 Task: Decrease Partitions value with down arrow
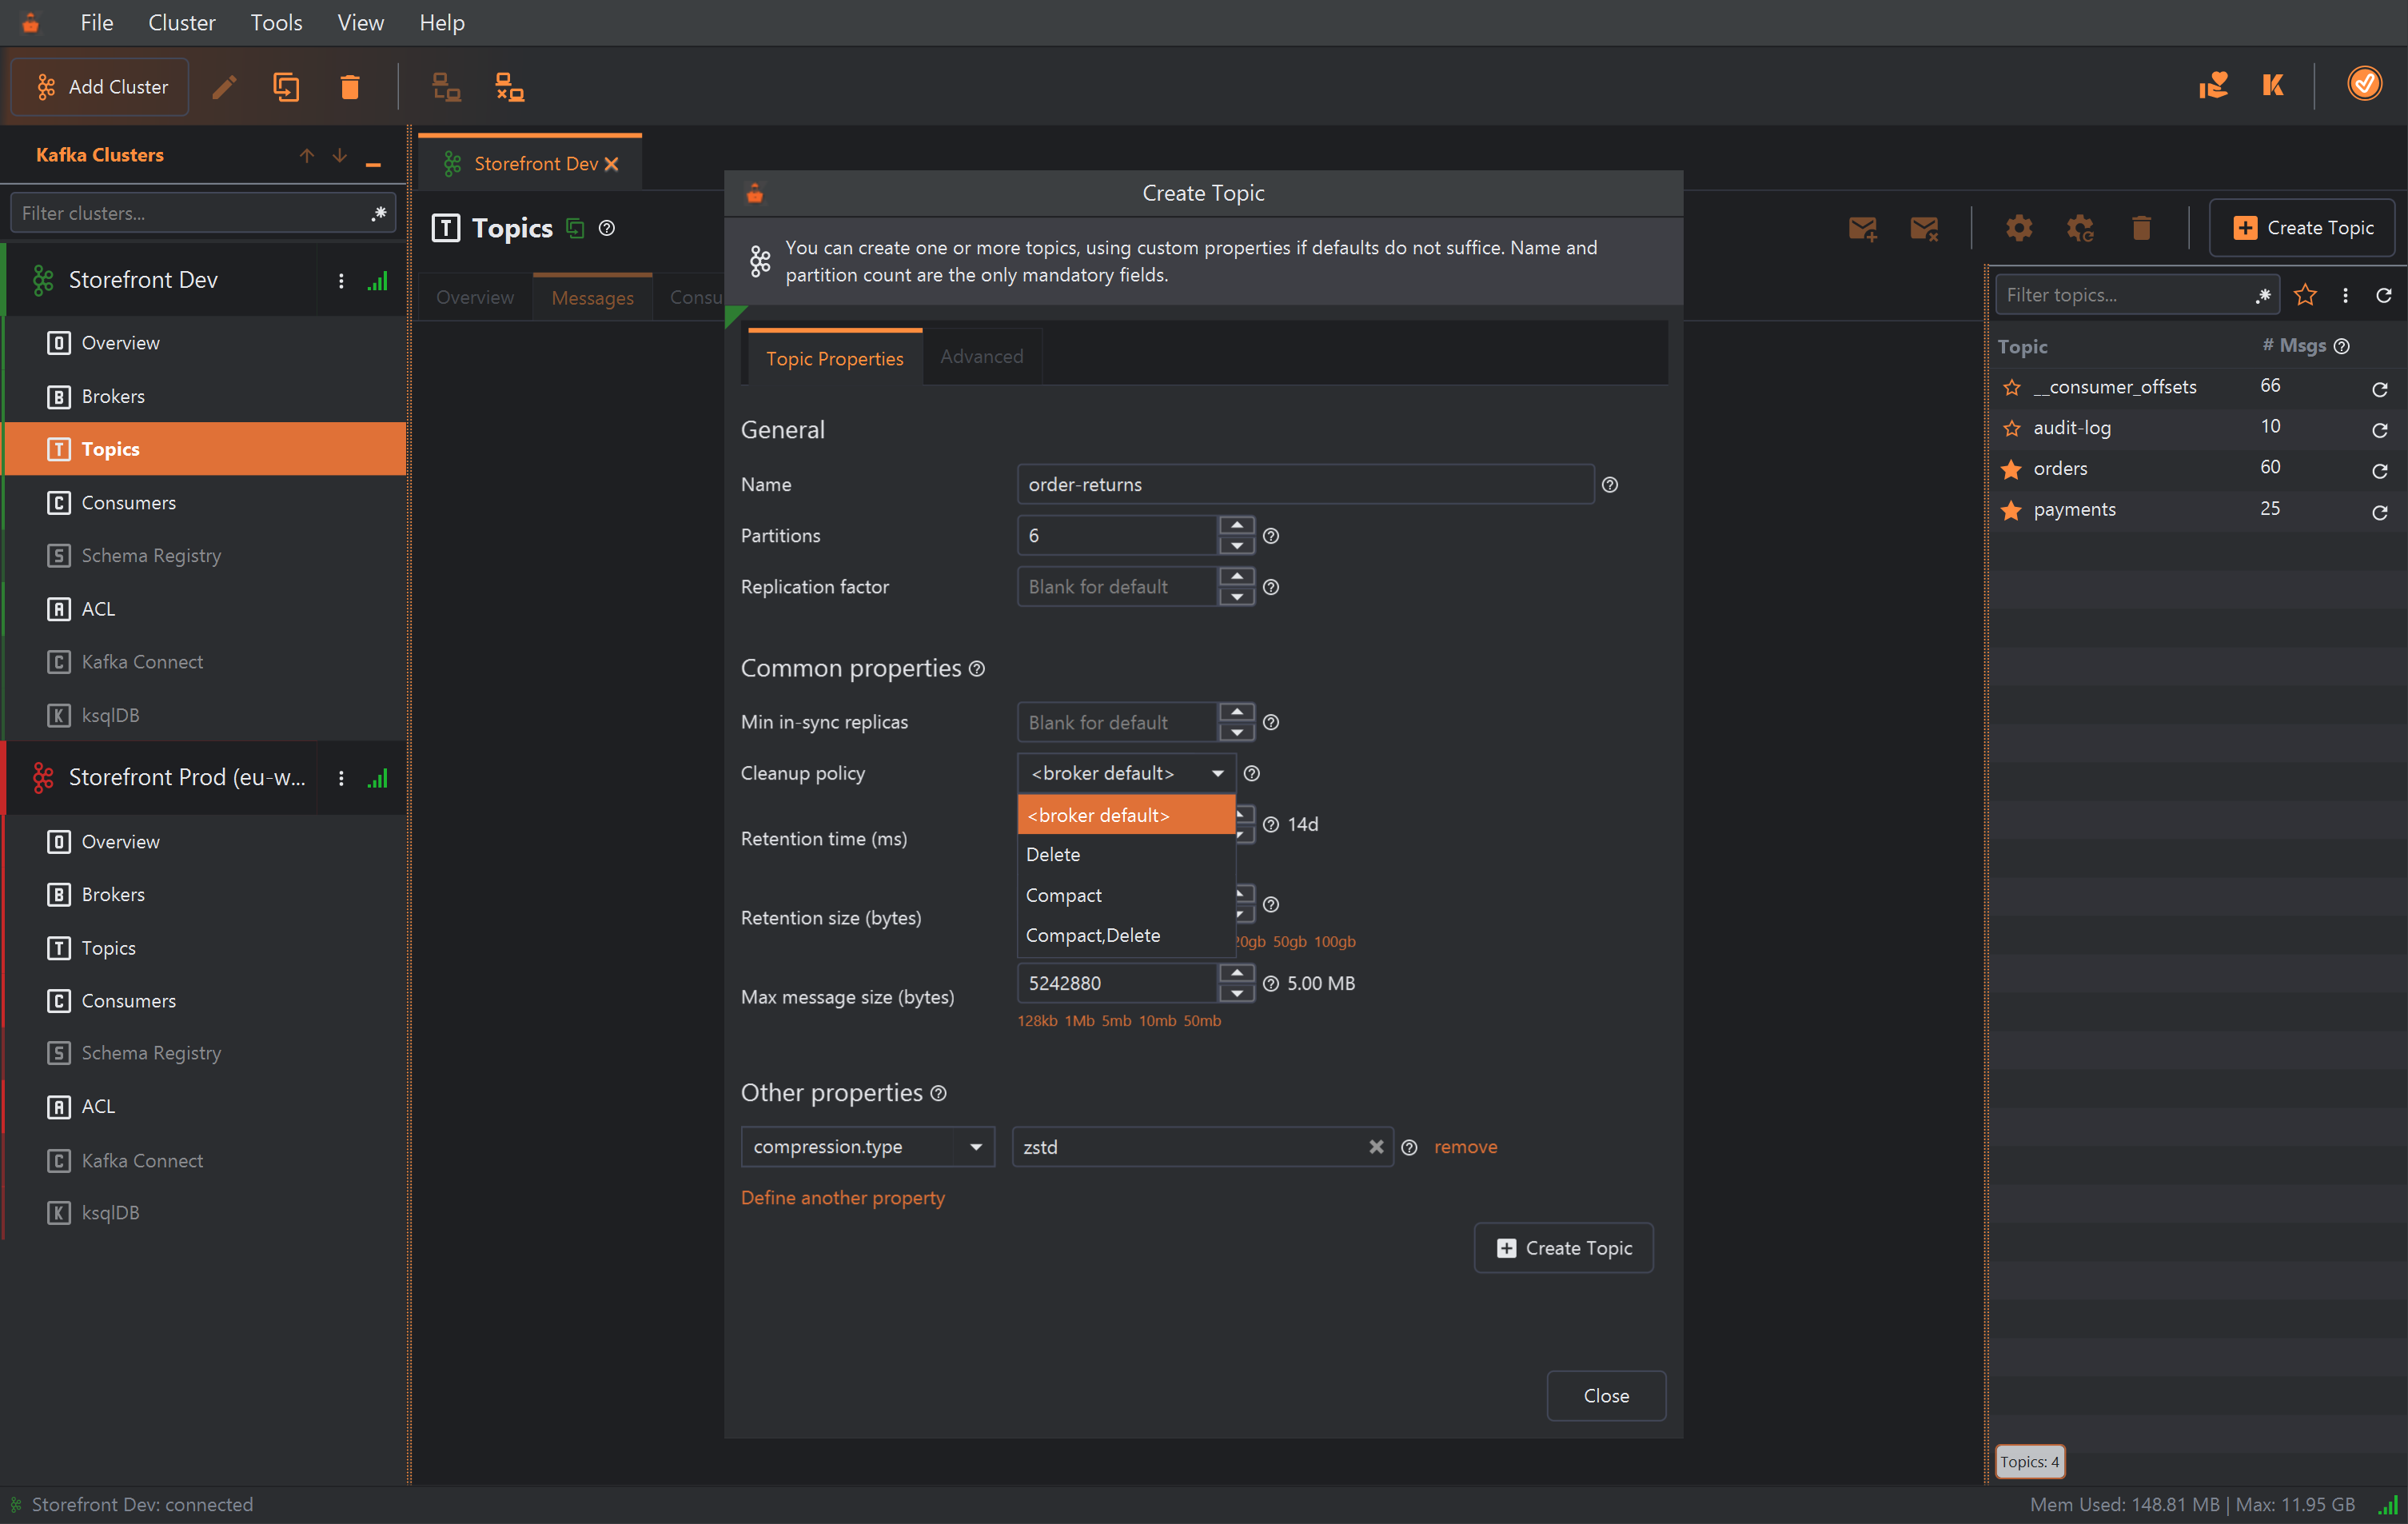coord(1237,546)
